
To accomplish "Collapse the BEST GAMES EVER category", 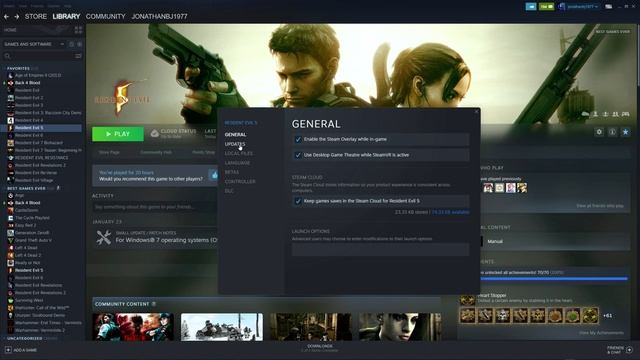I will pyautogui.click(x=27, y=188).
